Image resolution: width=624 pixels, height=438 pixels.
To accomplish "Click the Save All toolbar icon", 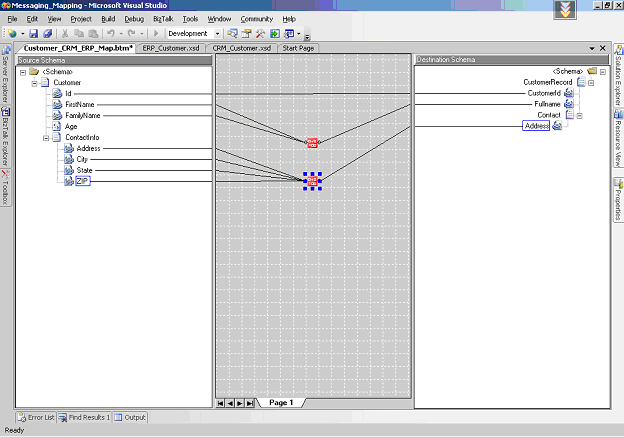I will click(47, 34).
